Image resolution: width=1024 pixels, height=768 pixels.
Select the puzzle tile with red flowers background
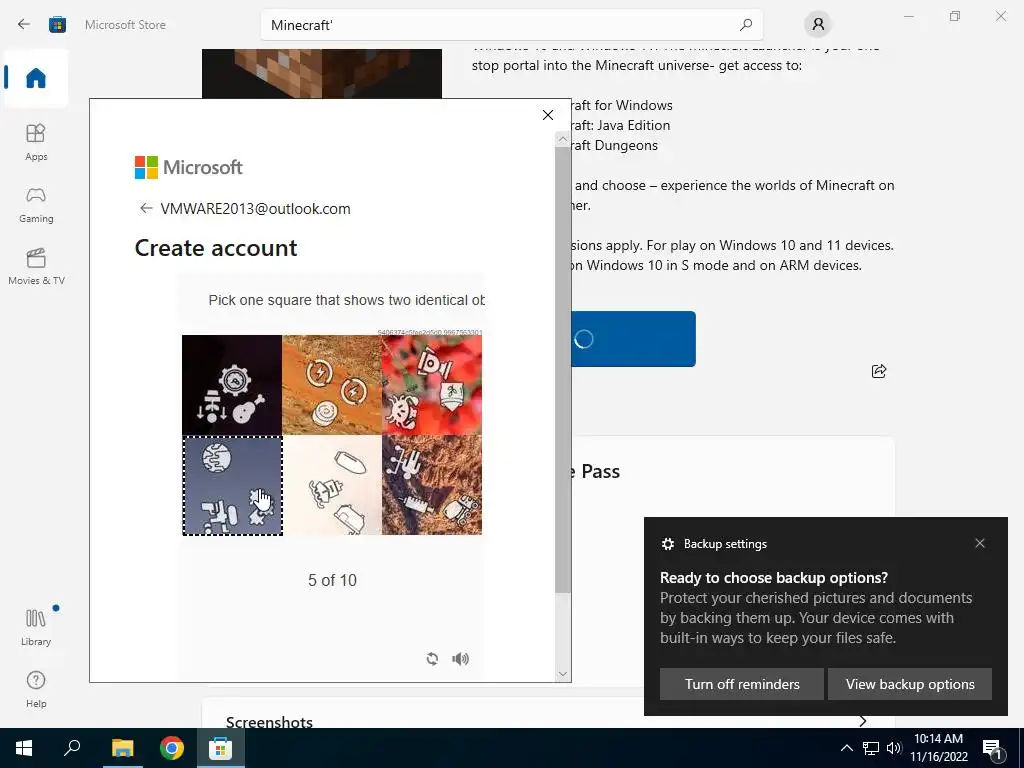coord(432,385)
